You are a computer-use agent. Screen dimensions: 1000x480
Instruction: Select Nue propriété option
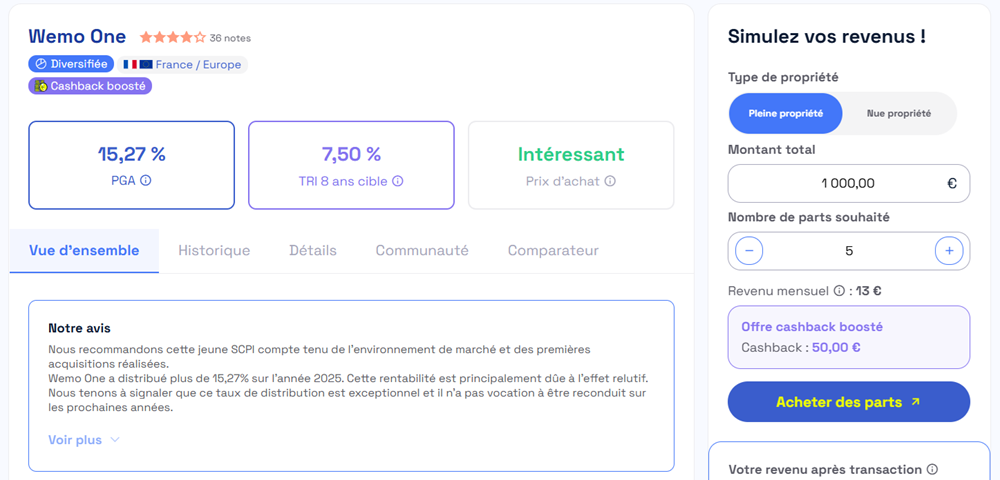pos(899,113)
